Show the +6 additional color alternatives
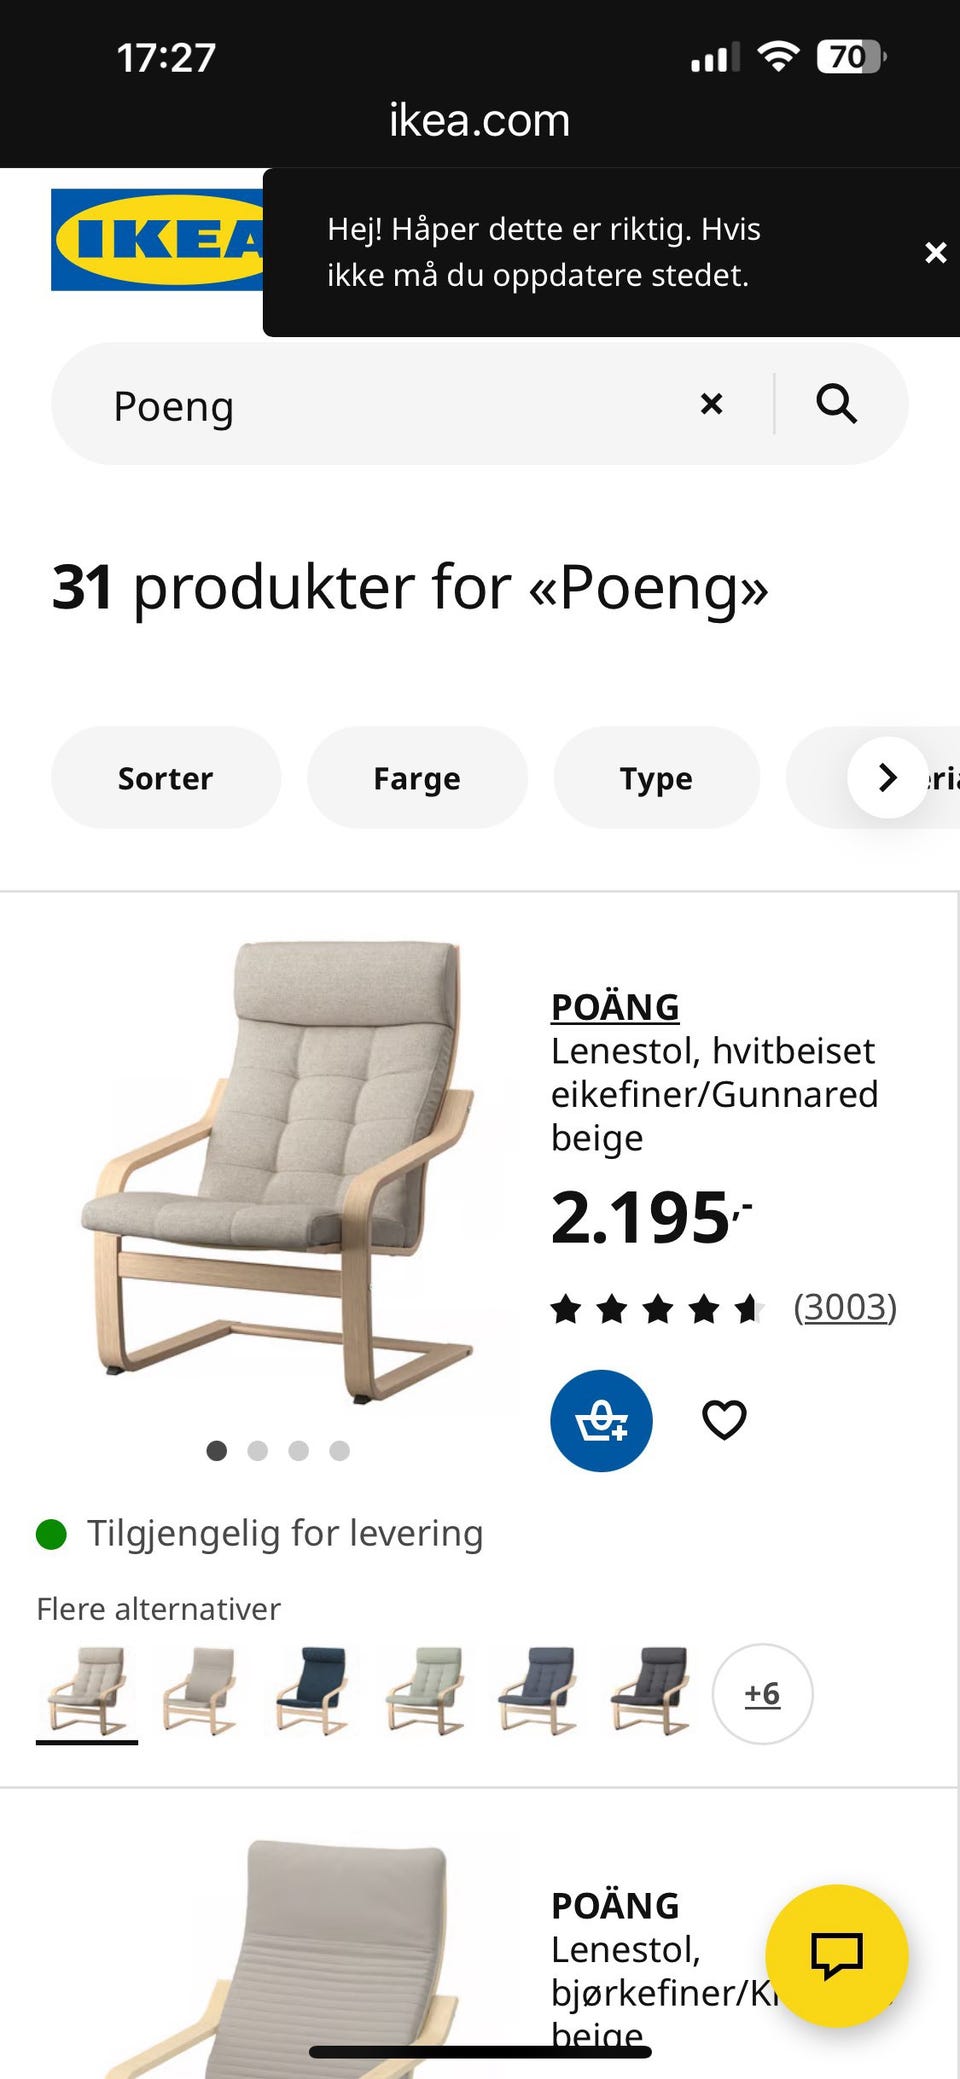 [762, 1693]
